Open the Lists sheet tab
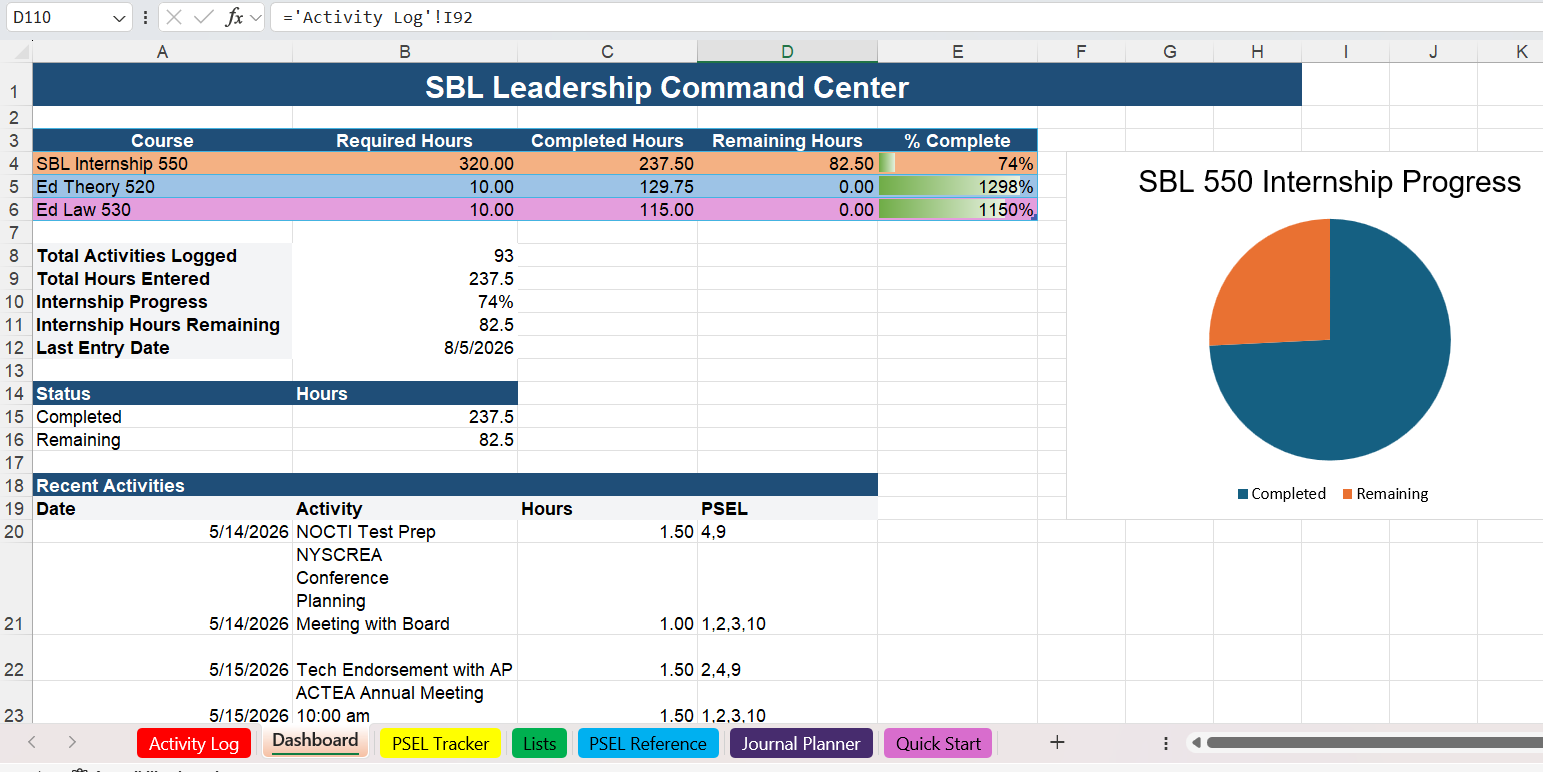This screenshot has height=772, width=1543. pyautogui.click(x=540, y=743)
